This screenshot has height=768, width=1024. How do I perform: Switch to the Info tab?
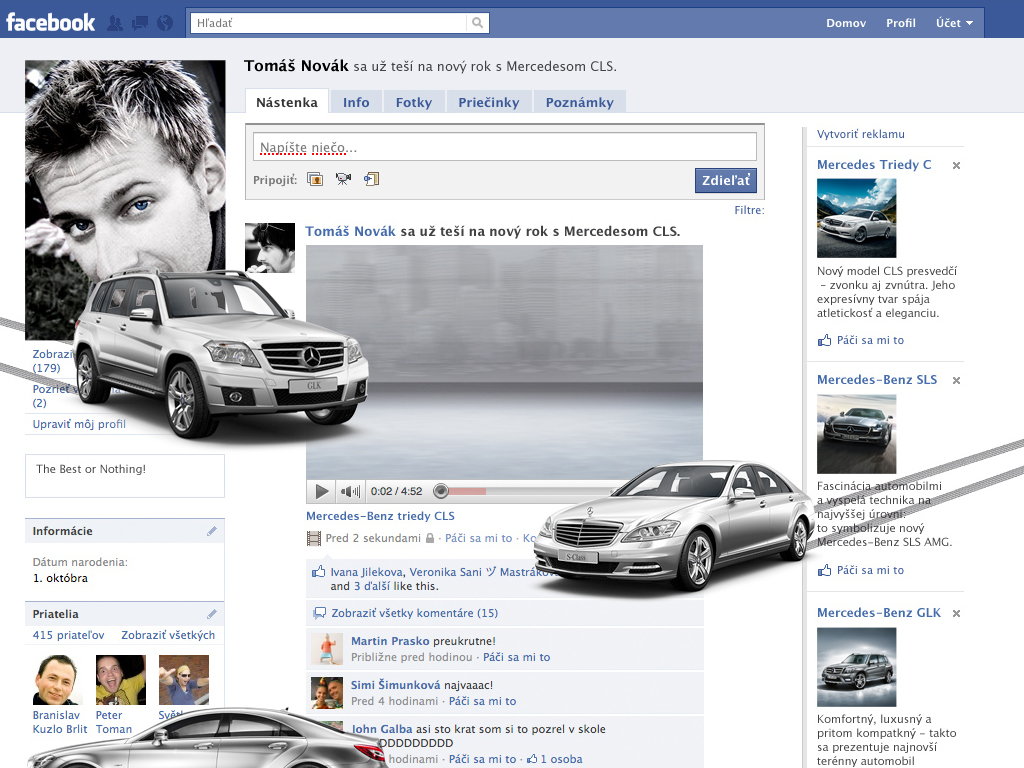click(x=356, y=102)
